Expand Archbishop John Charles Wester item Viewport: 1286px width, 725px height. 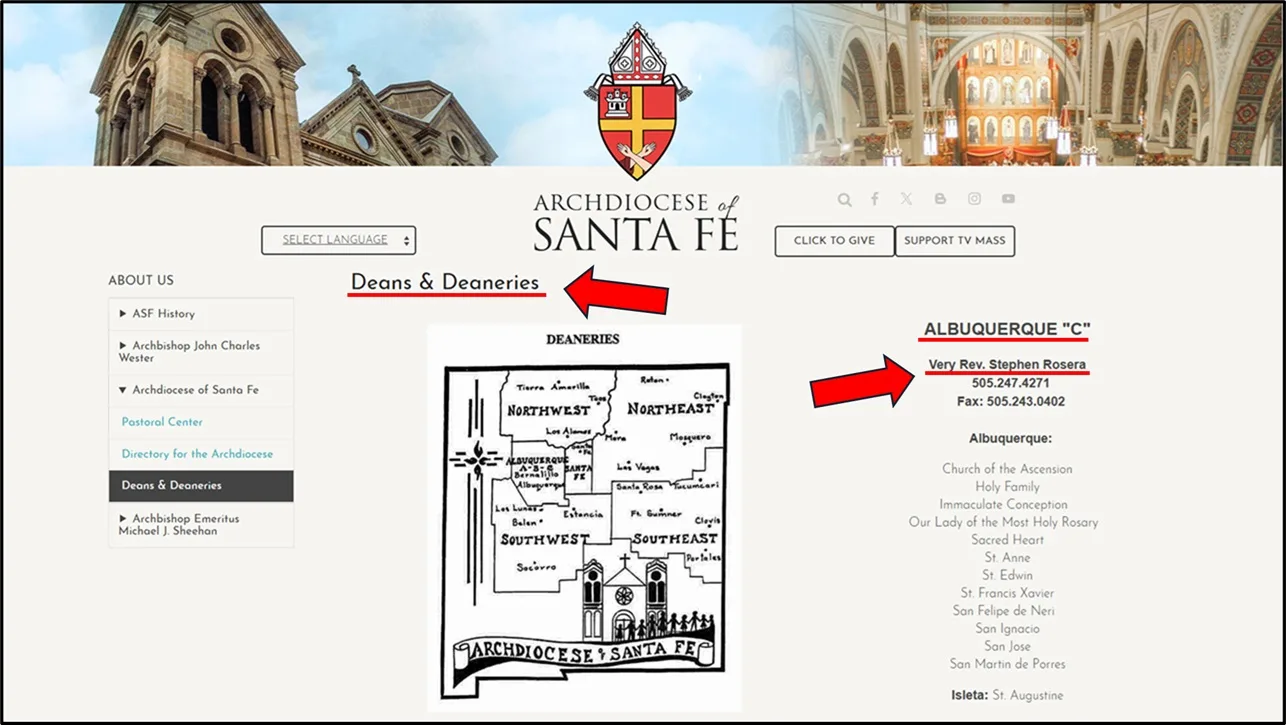tap(201, 352)
